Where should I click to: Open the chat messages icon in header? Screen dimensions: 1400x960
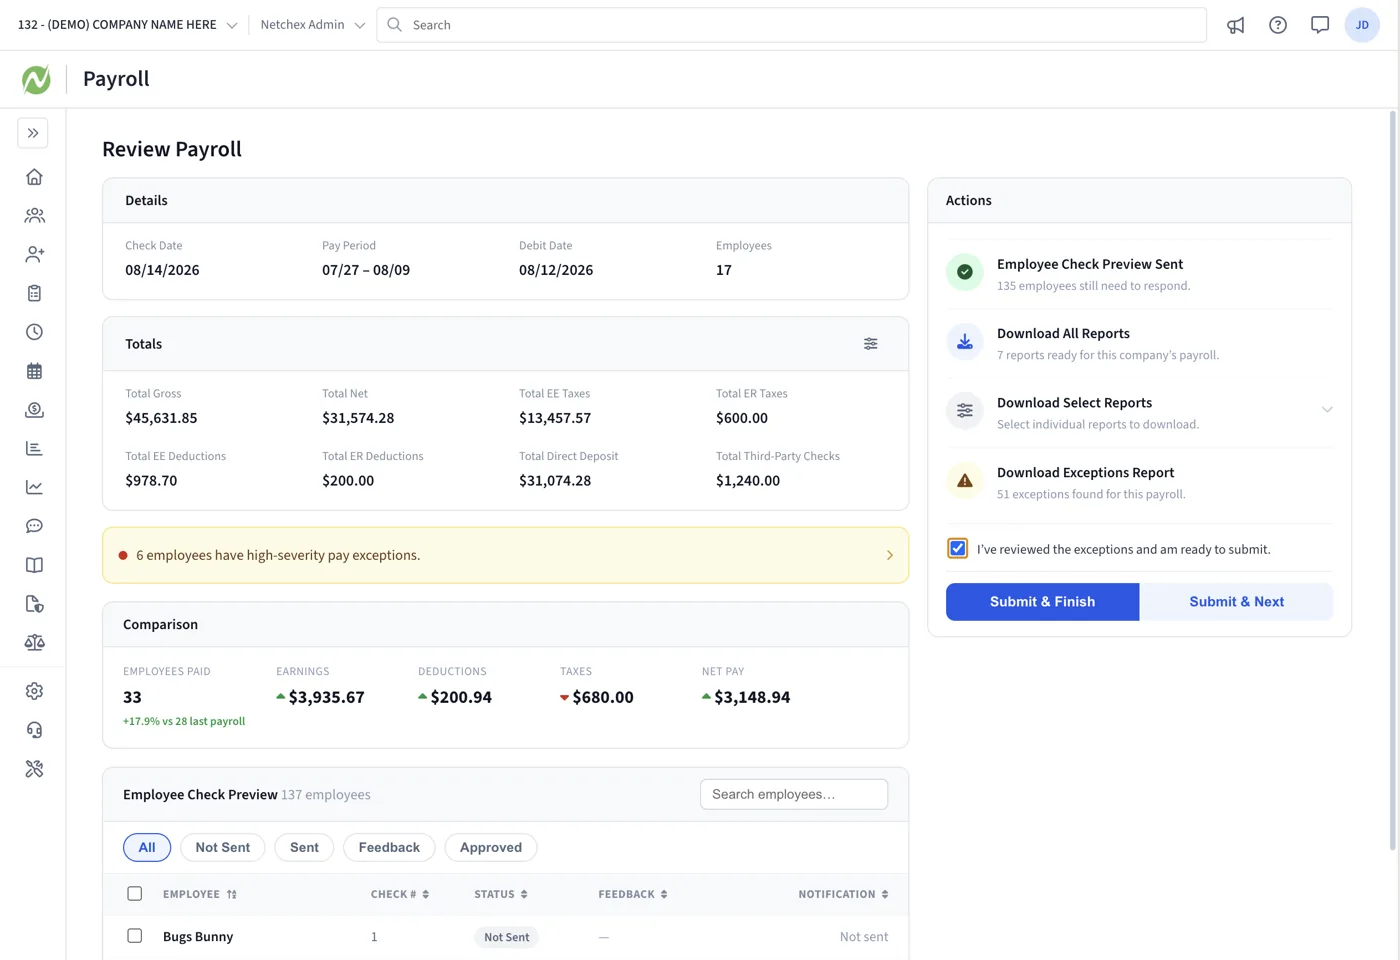pos(1320,25)
